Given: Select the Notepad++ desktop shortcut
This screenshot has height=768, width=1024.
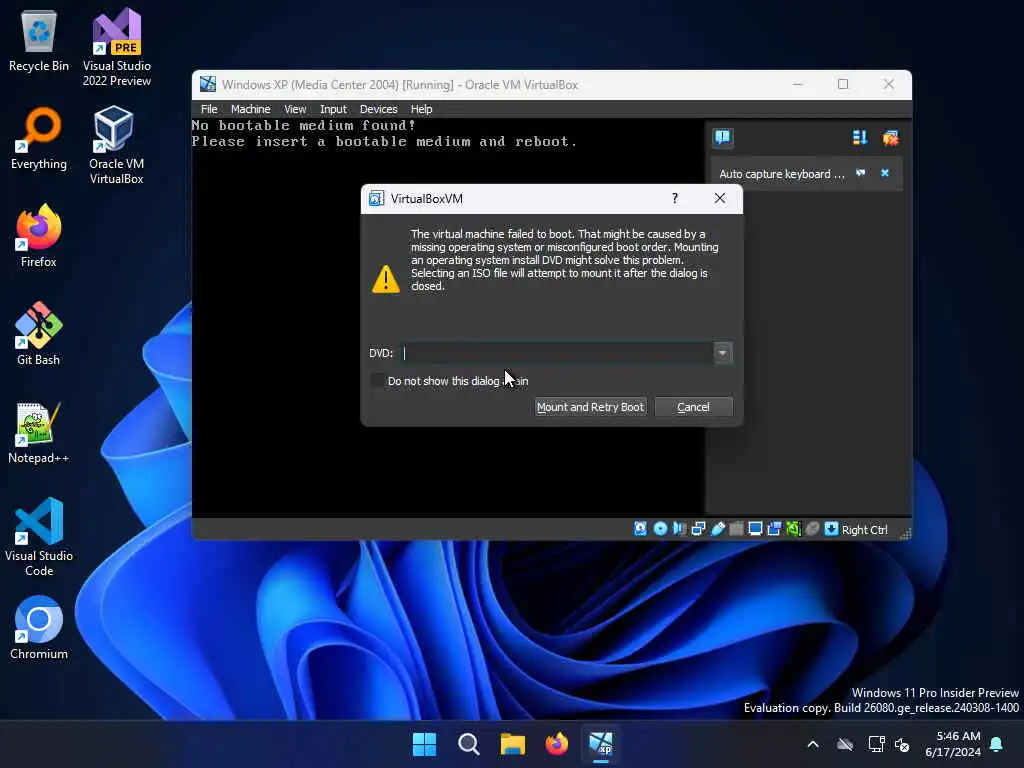Looking at the screenshot, I should [39, 433].
